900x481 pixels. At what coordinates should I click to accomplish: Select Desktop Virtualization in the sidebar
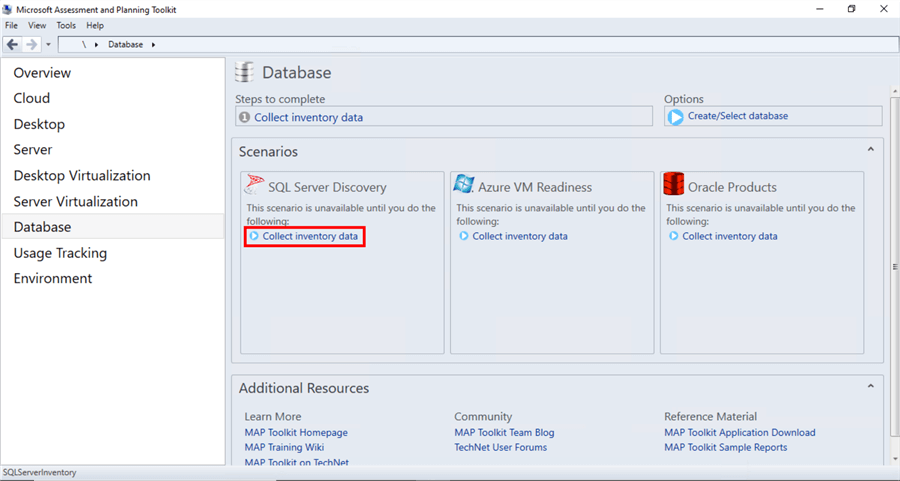coord(82,176)
